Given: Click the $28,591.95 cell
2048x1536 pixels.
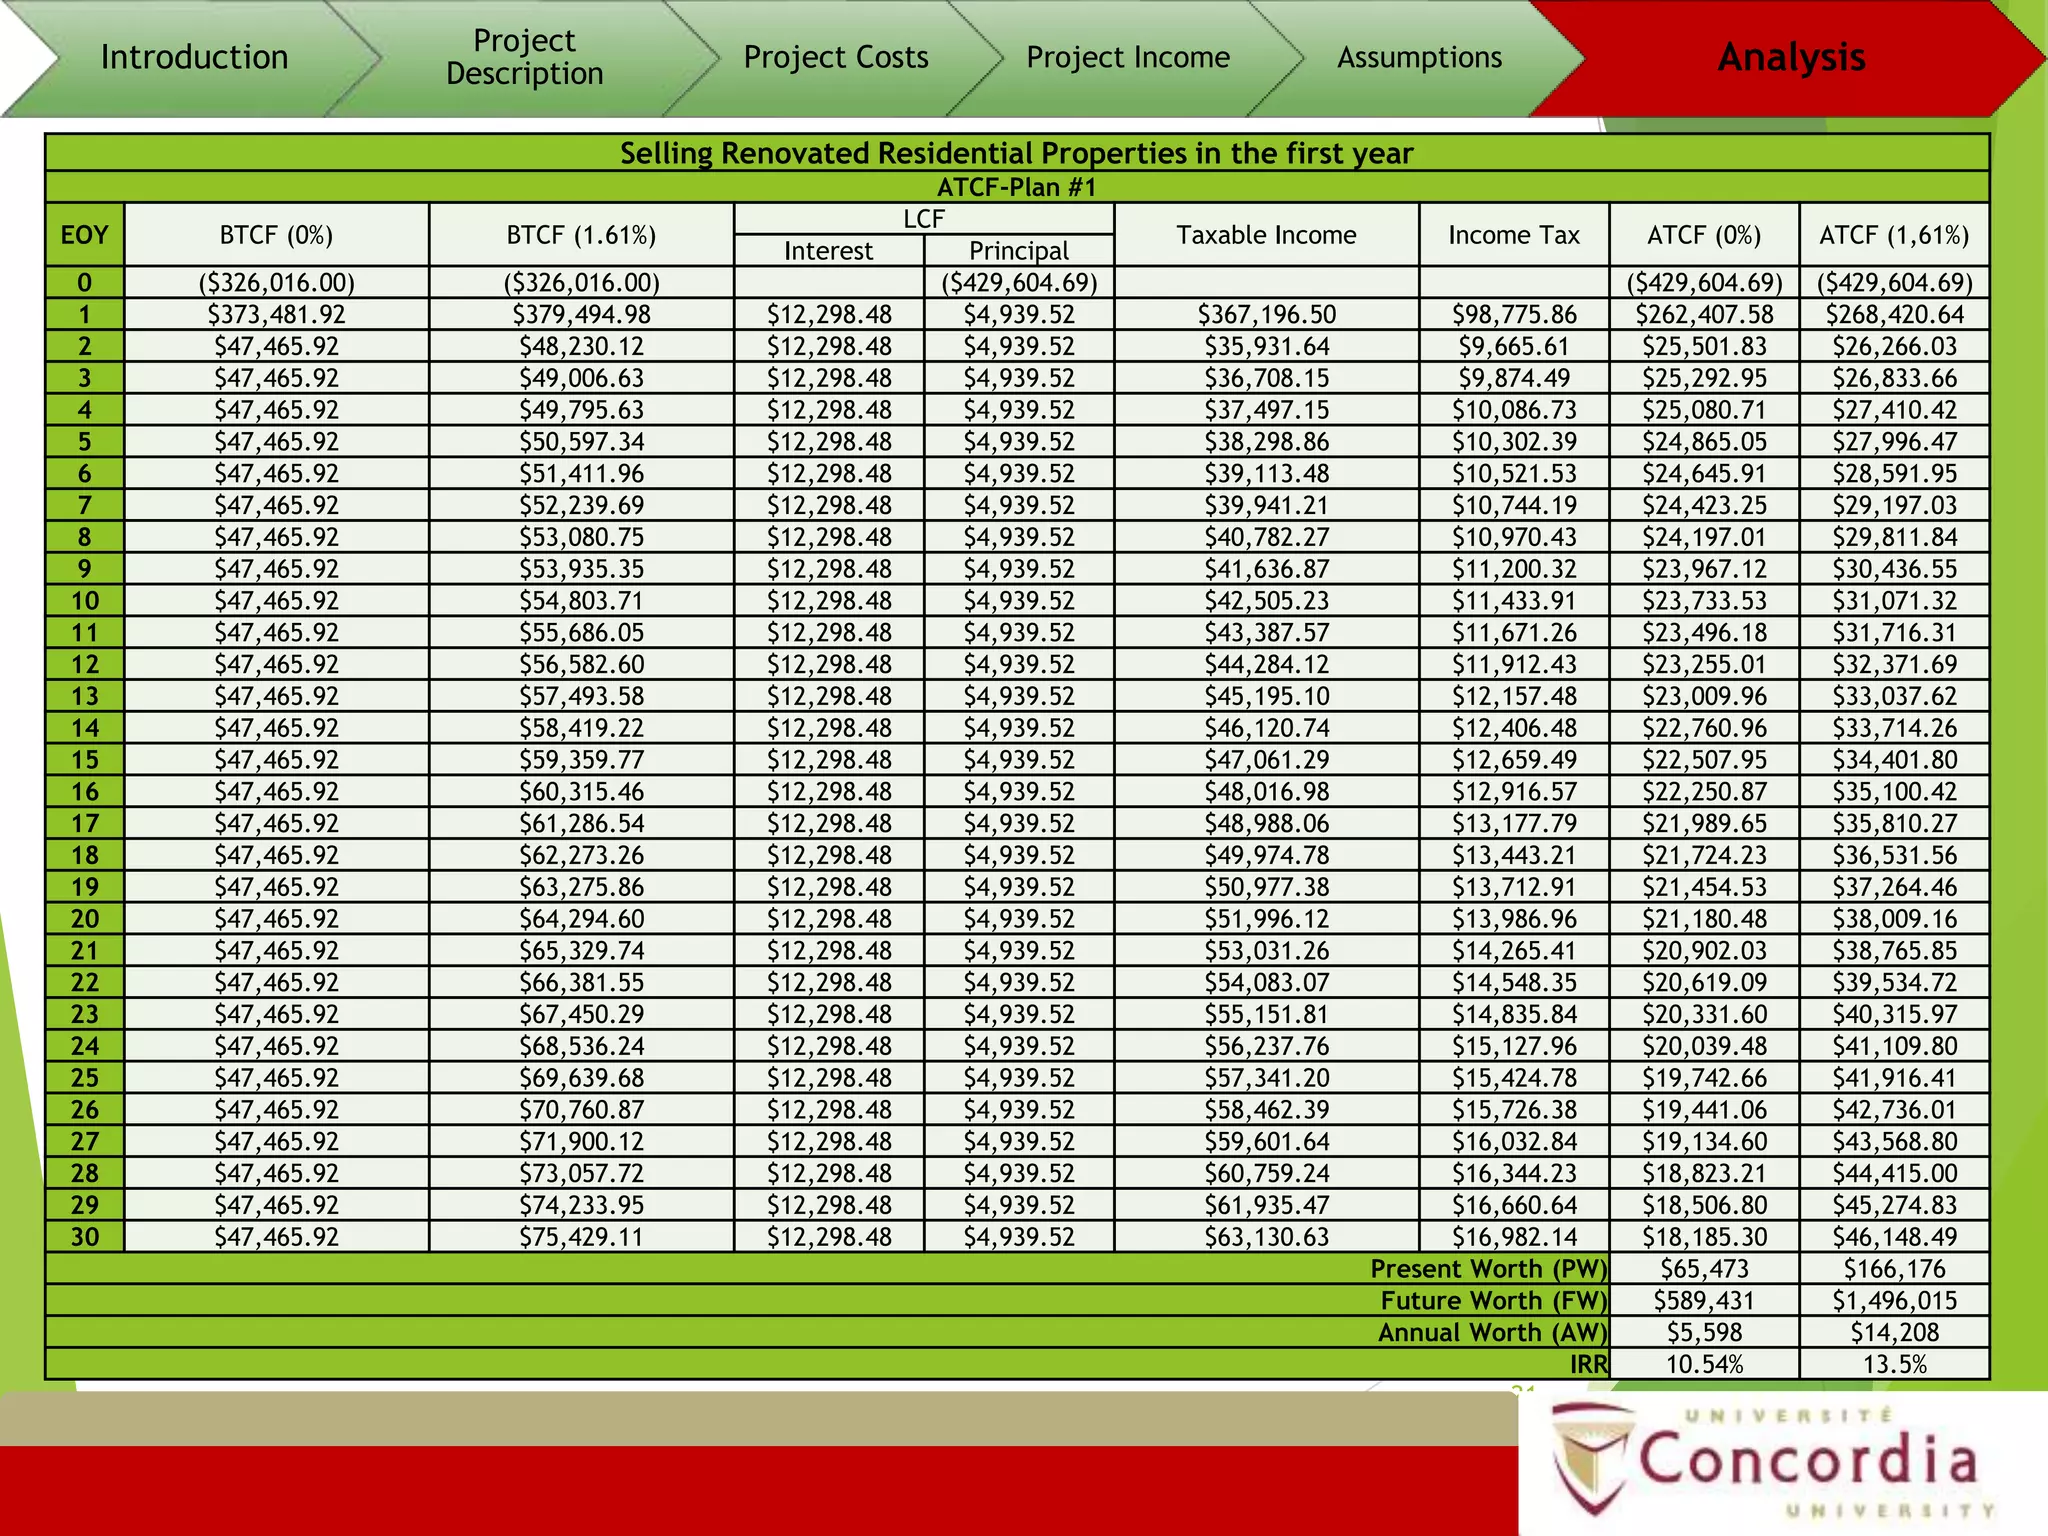Looking at the screenshot, I should [x=1894, y=473].
